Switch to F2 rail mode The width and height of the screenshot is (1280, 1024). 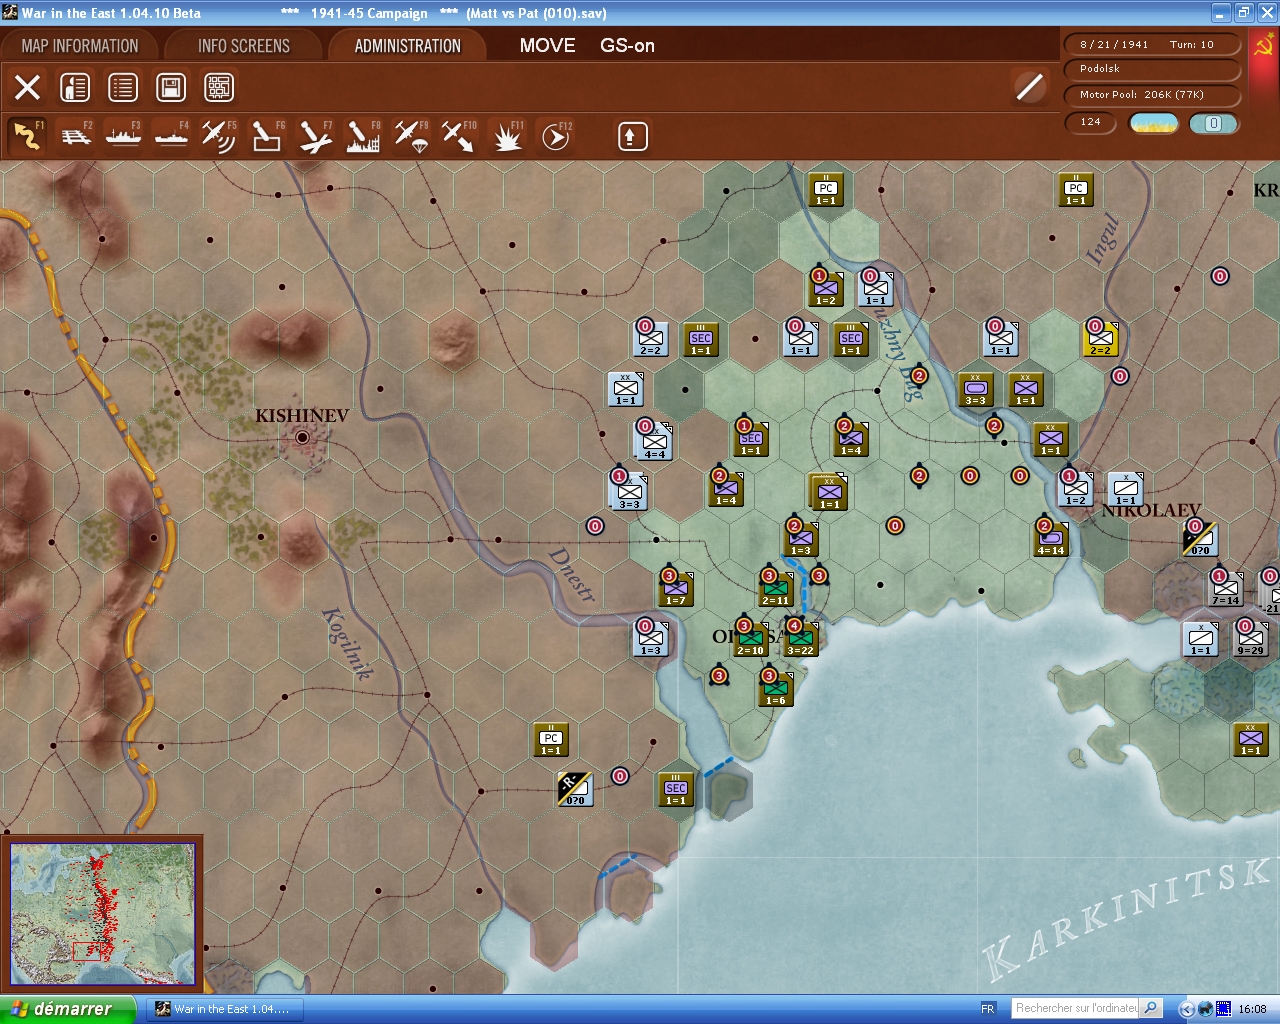pos(76,136)
